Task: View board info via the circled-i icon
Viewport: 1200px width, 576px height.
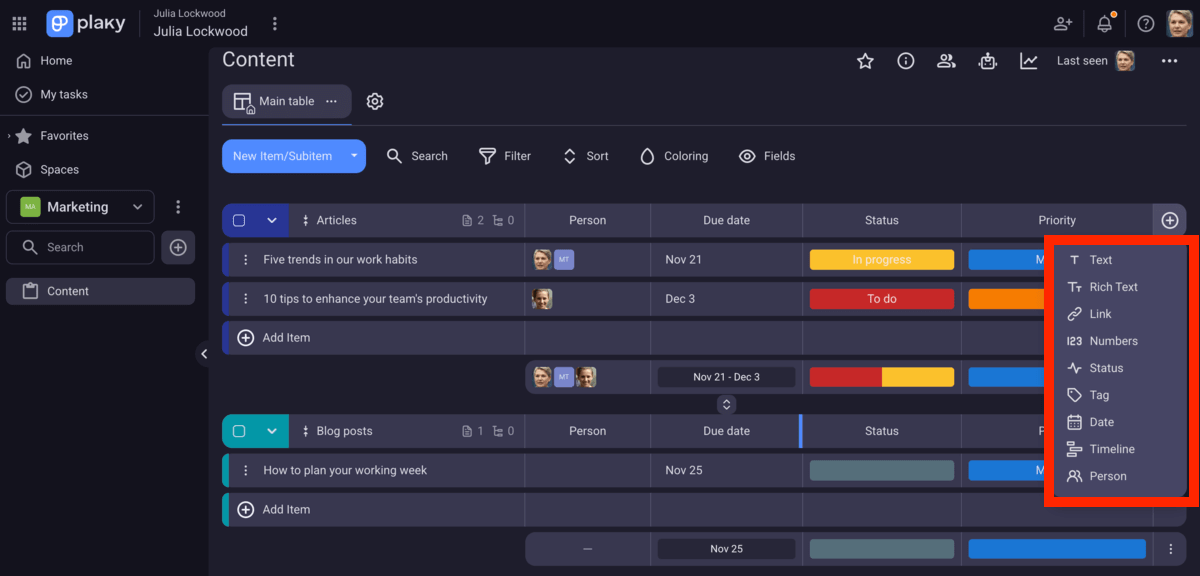Action: click(x=905, y=61)
